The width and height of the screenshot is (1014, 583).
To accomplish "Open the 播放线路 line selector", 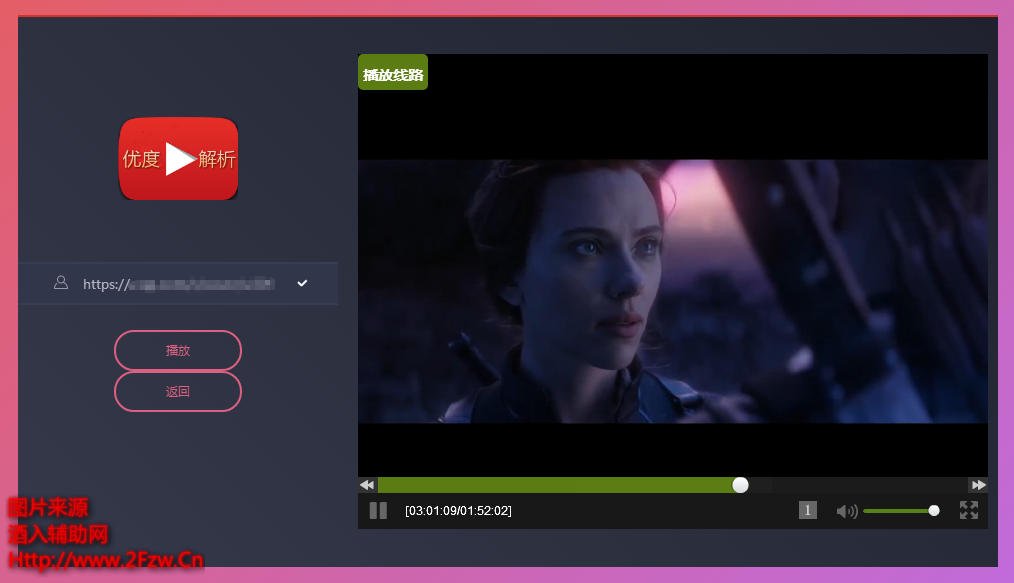I will (x=393, y=72).
